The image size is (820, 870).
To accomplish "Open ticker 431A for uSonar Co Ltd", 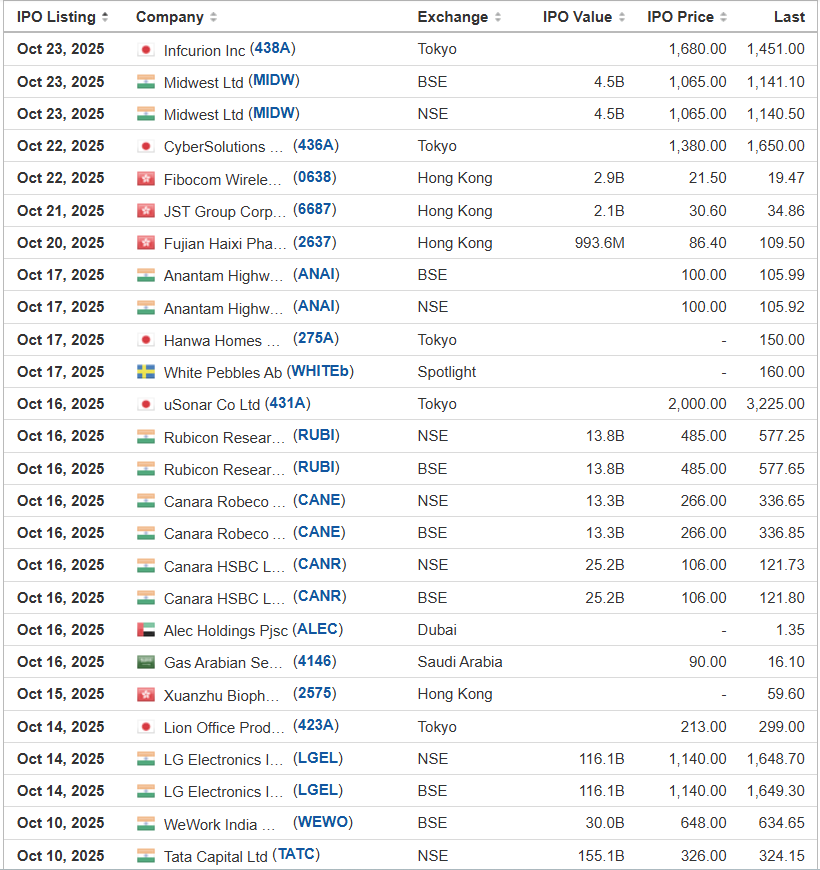I will pyautogui.click(x=287, y=403).
